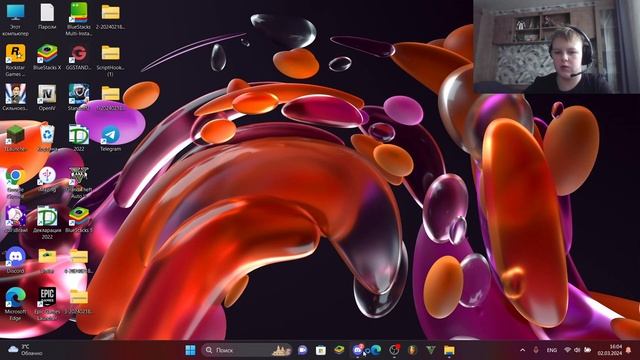Open the GGSTANDOFF shortcut
Image resolution: width=640 pixels, height=360 pixels.
click(78, 58)
